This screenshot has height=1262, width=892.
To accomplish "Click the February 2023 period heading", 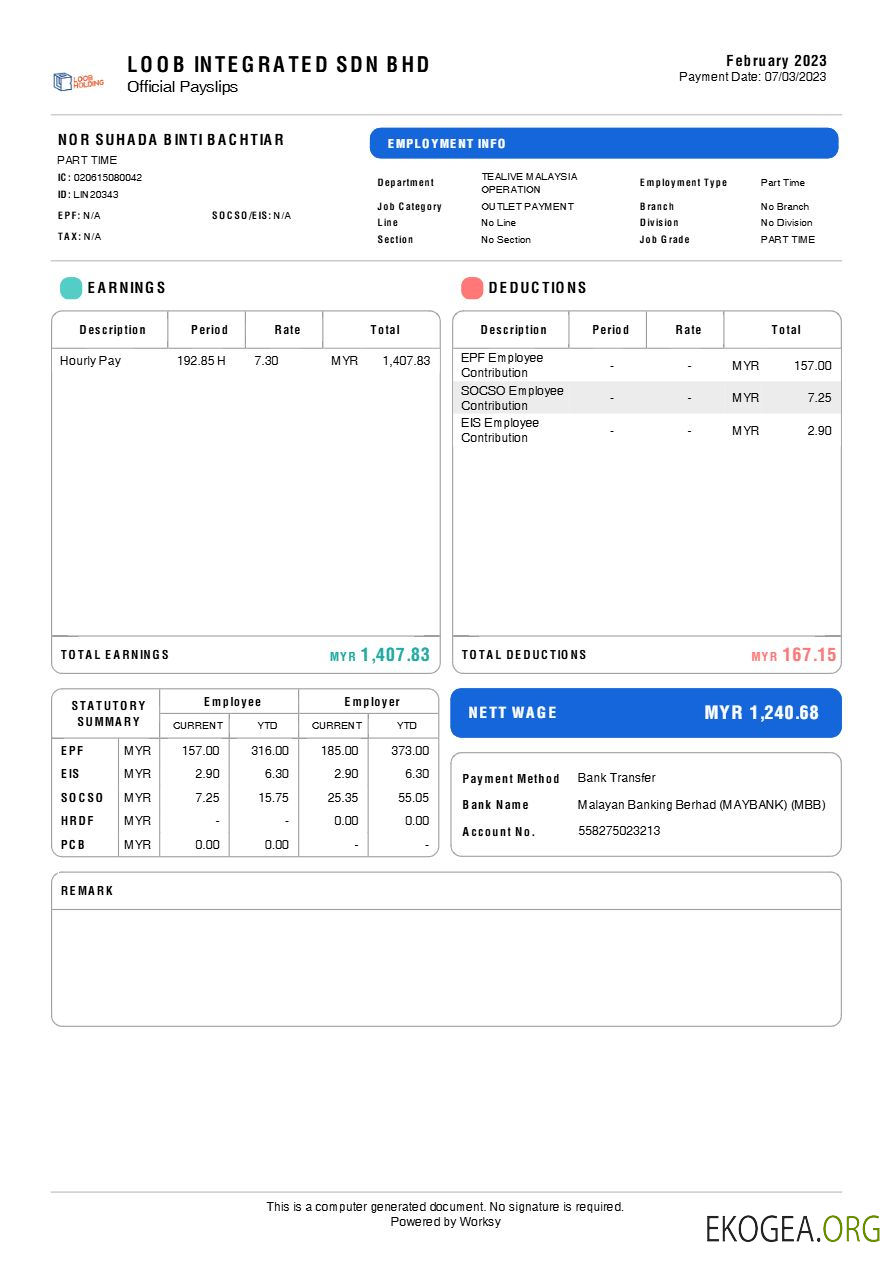I will [776, 61].
